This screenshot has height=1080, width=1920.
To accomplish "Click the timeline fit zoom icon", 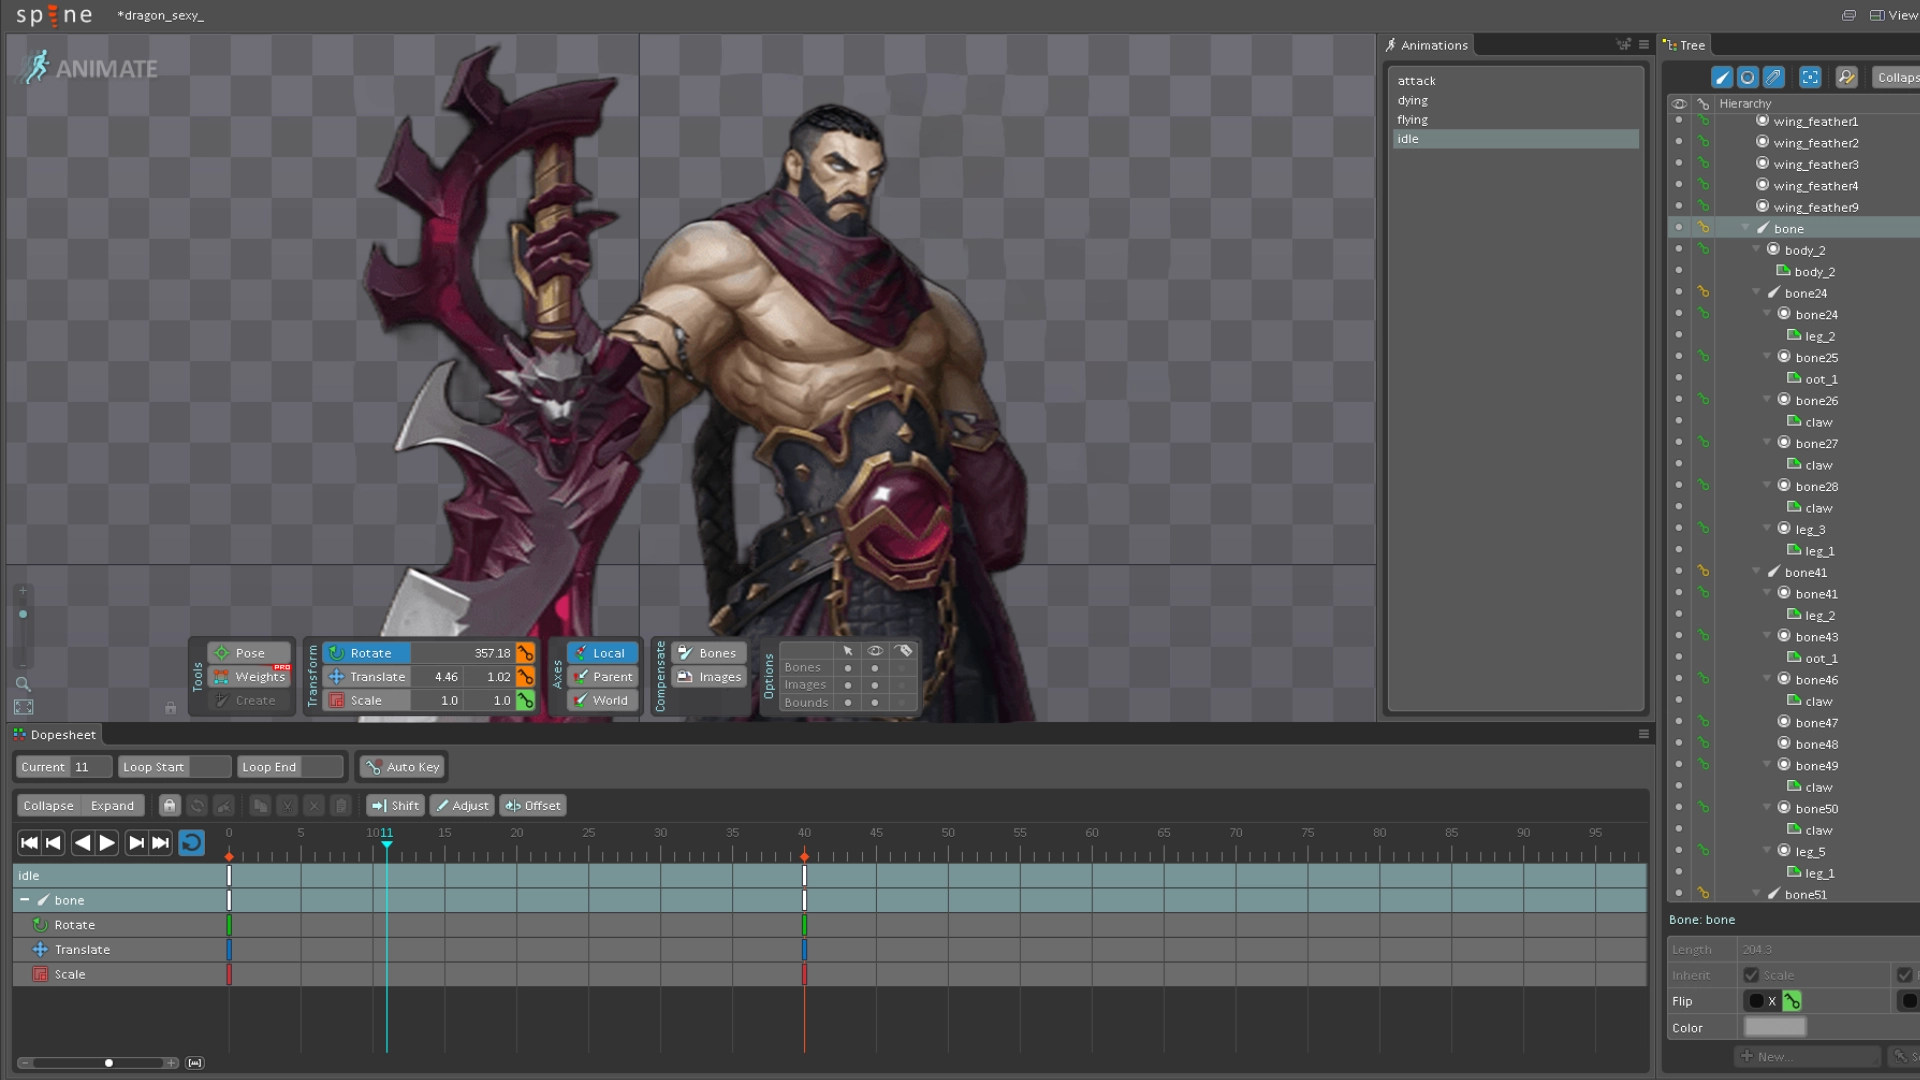I will click(195, 1063).
